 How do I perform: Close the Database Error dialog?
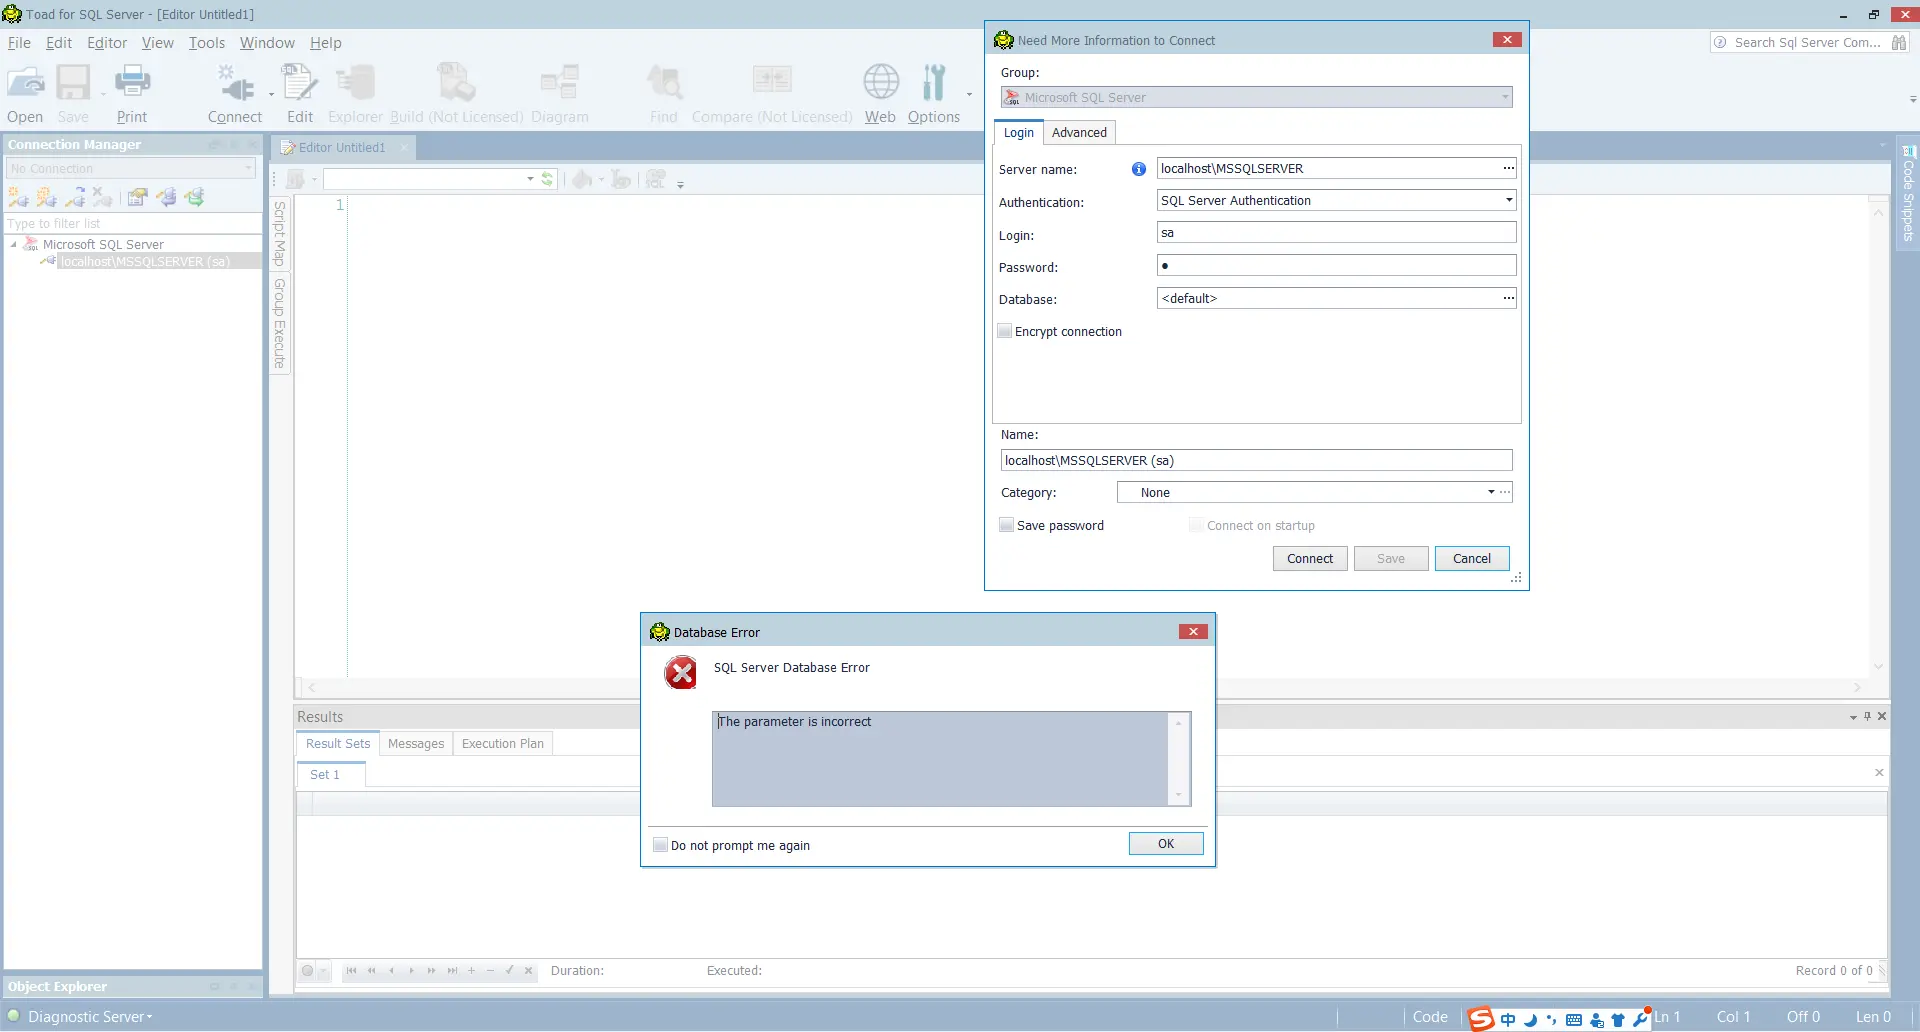click(x=1193, y=631)
